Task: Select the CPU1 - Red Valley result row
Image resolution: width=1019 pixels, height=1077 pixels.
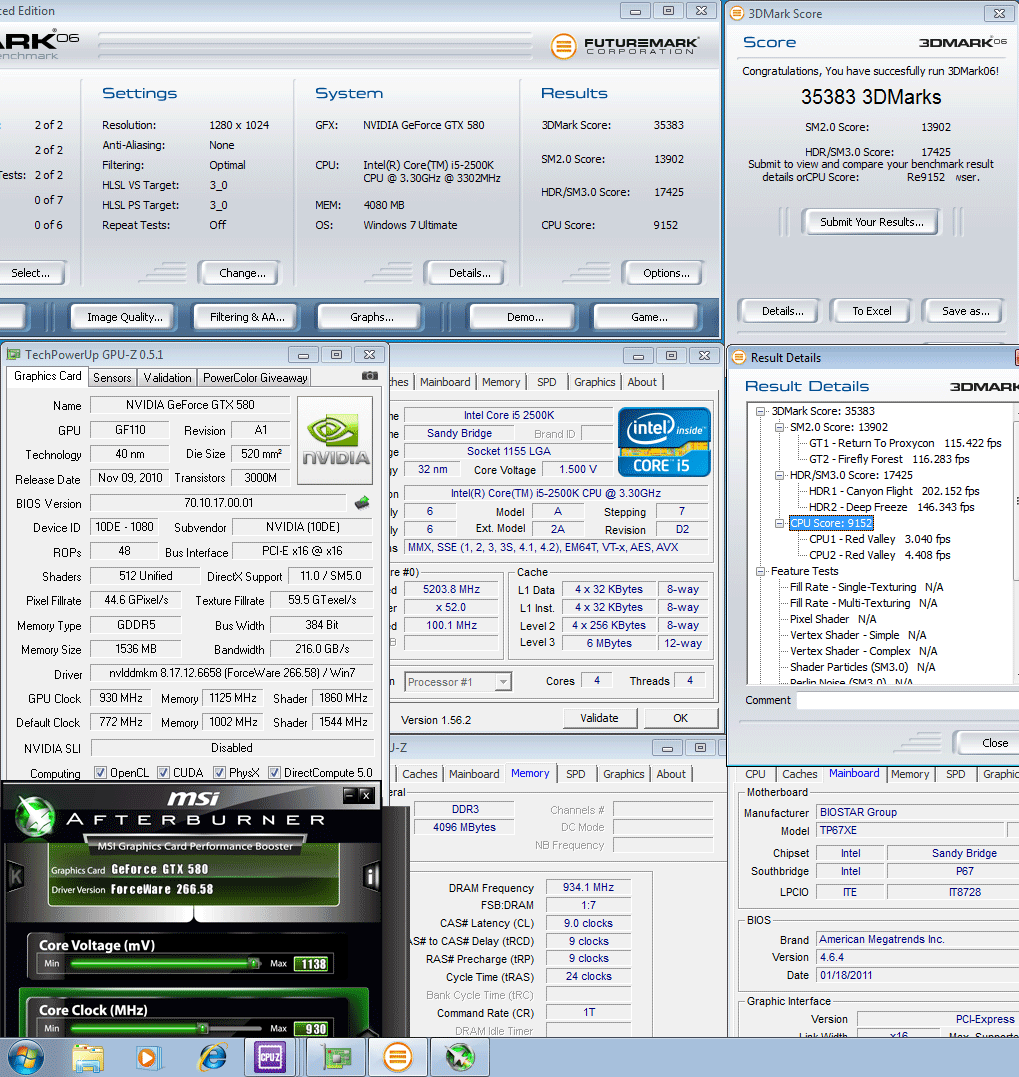Action: click(x=880, y=539)
